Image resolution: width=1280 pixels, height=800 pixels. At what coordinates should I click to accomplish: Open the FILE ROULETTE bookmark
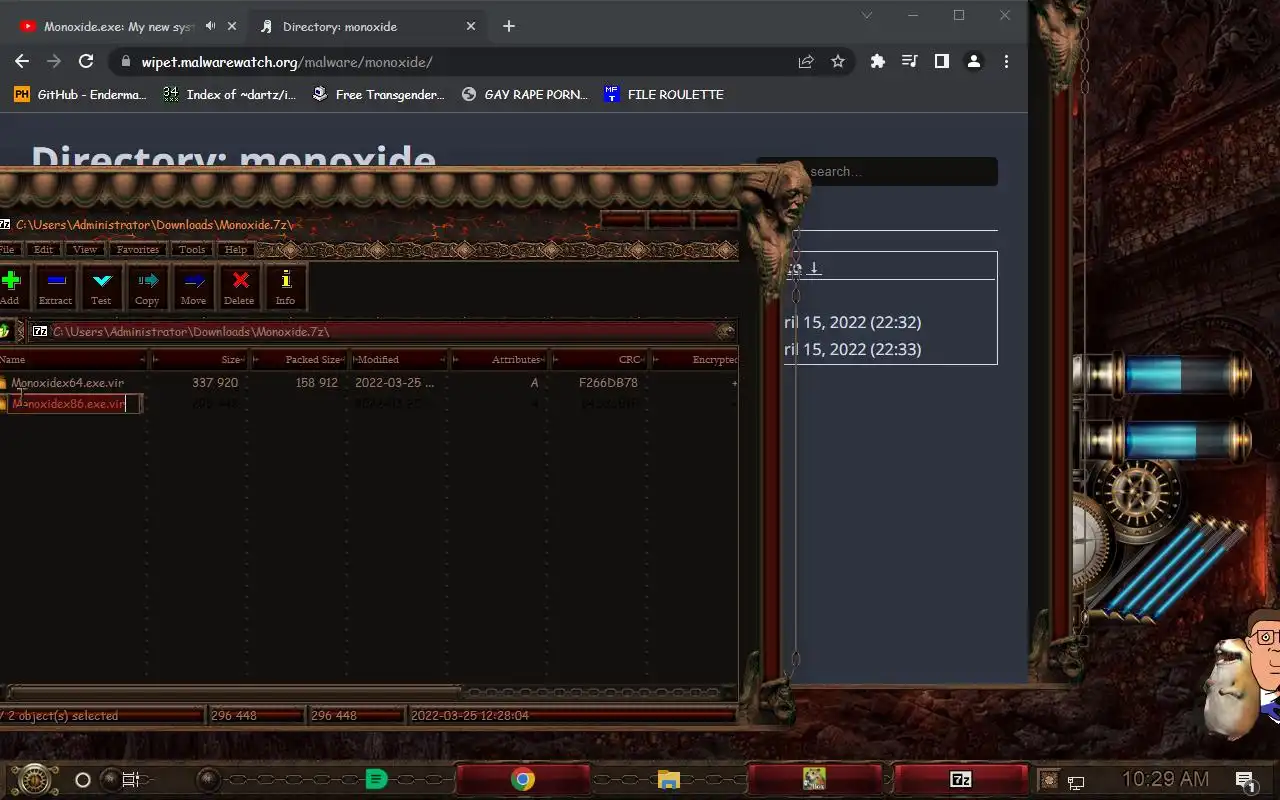click(x=664, y=95)
